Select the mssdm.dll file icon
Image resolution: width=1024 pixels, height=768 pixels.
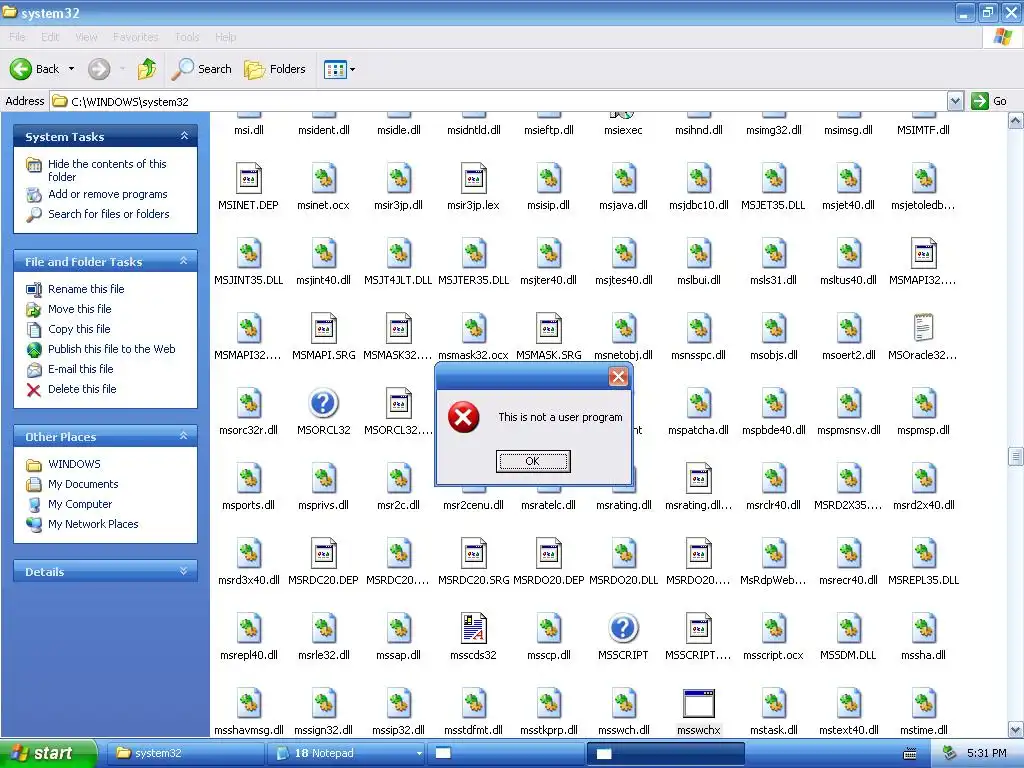[x=848, y=628]
